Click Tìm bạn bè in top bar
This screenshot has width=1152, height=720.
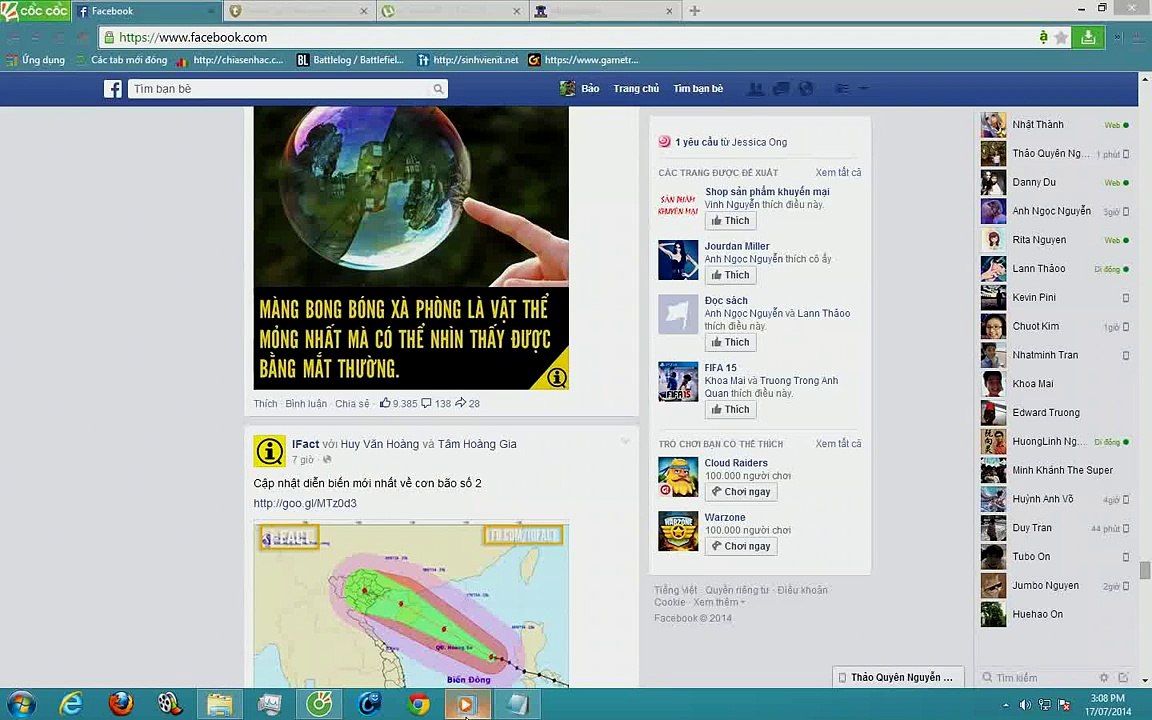tap(698, 89)
